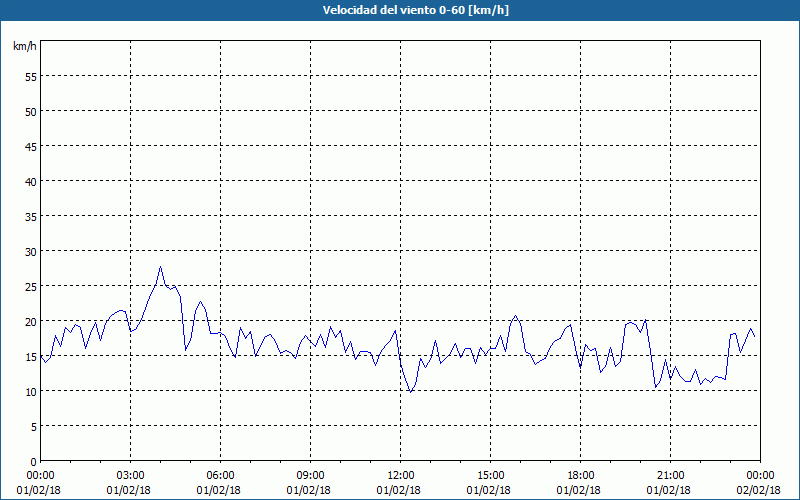Click the y-axis value '40'
800x500 pixels.
click(x=31, y=181)
